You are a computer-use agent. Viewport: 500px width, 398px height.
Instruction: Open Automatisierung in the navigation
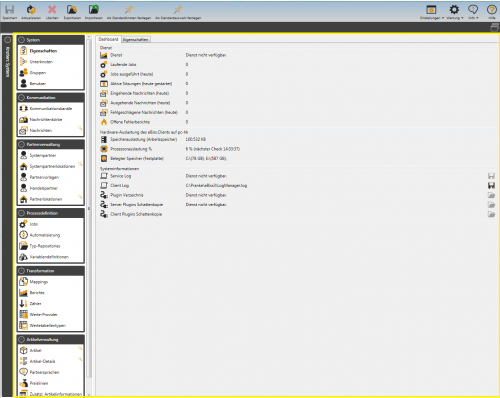(x=45, y=235)
